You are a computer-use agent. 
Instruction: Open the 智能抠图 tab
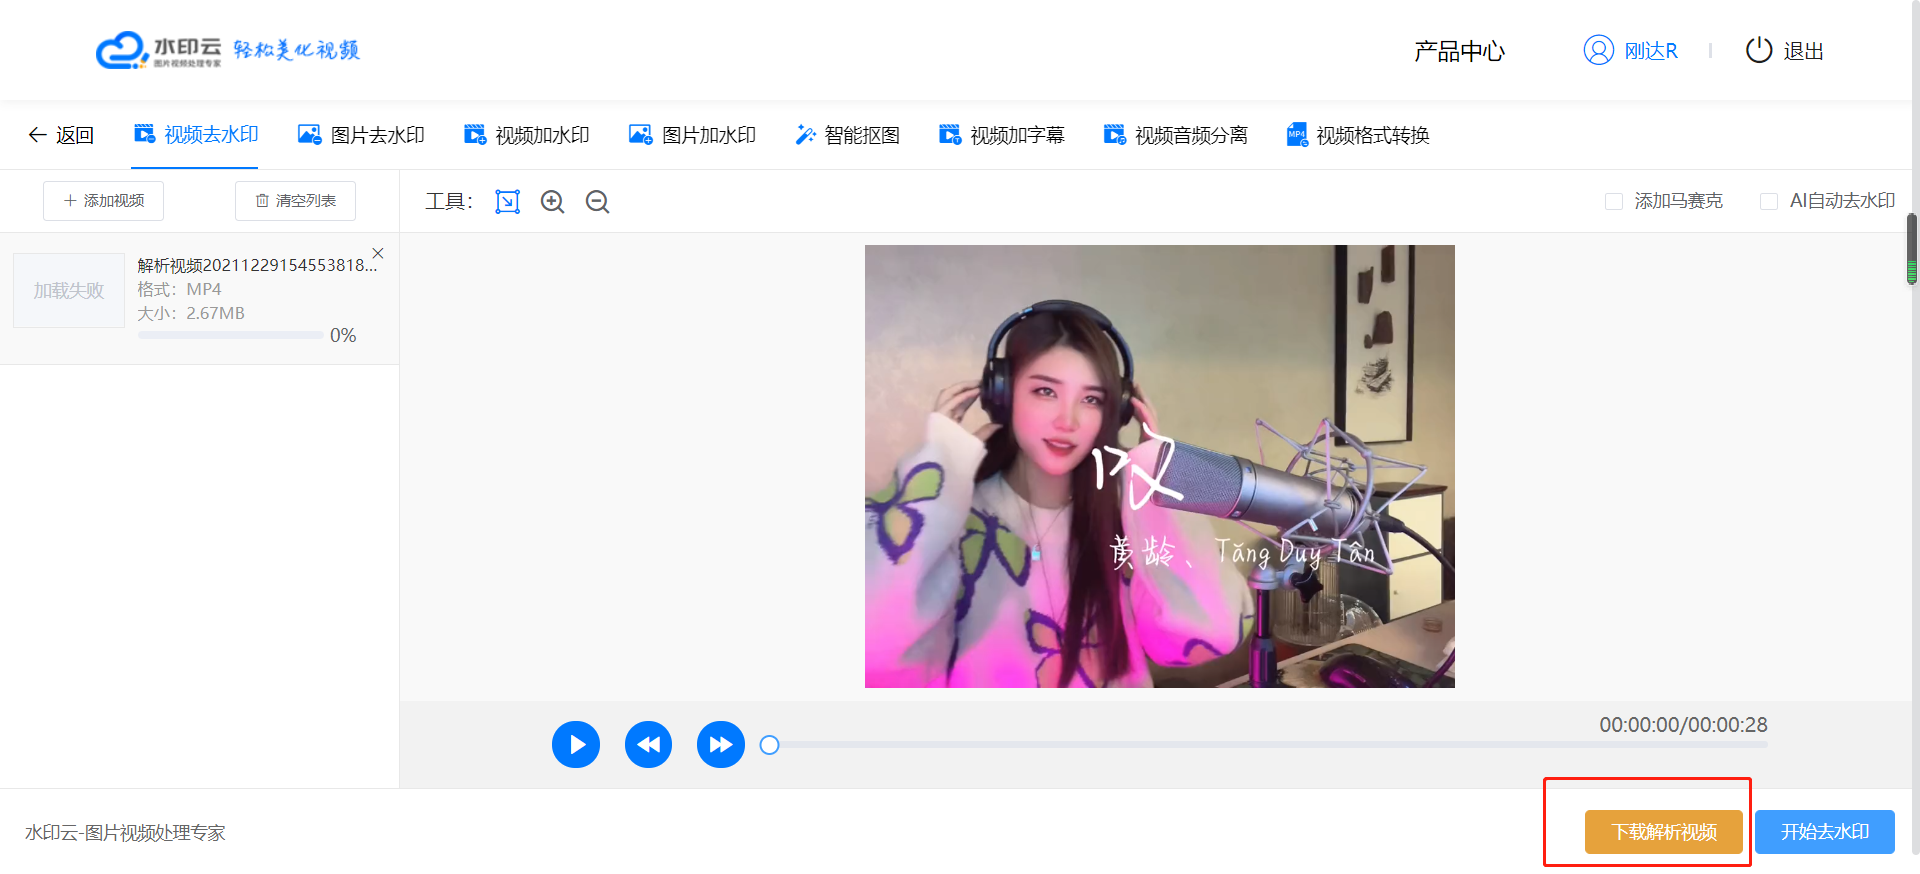click(x=848, y=135)
